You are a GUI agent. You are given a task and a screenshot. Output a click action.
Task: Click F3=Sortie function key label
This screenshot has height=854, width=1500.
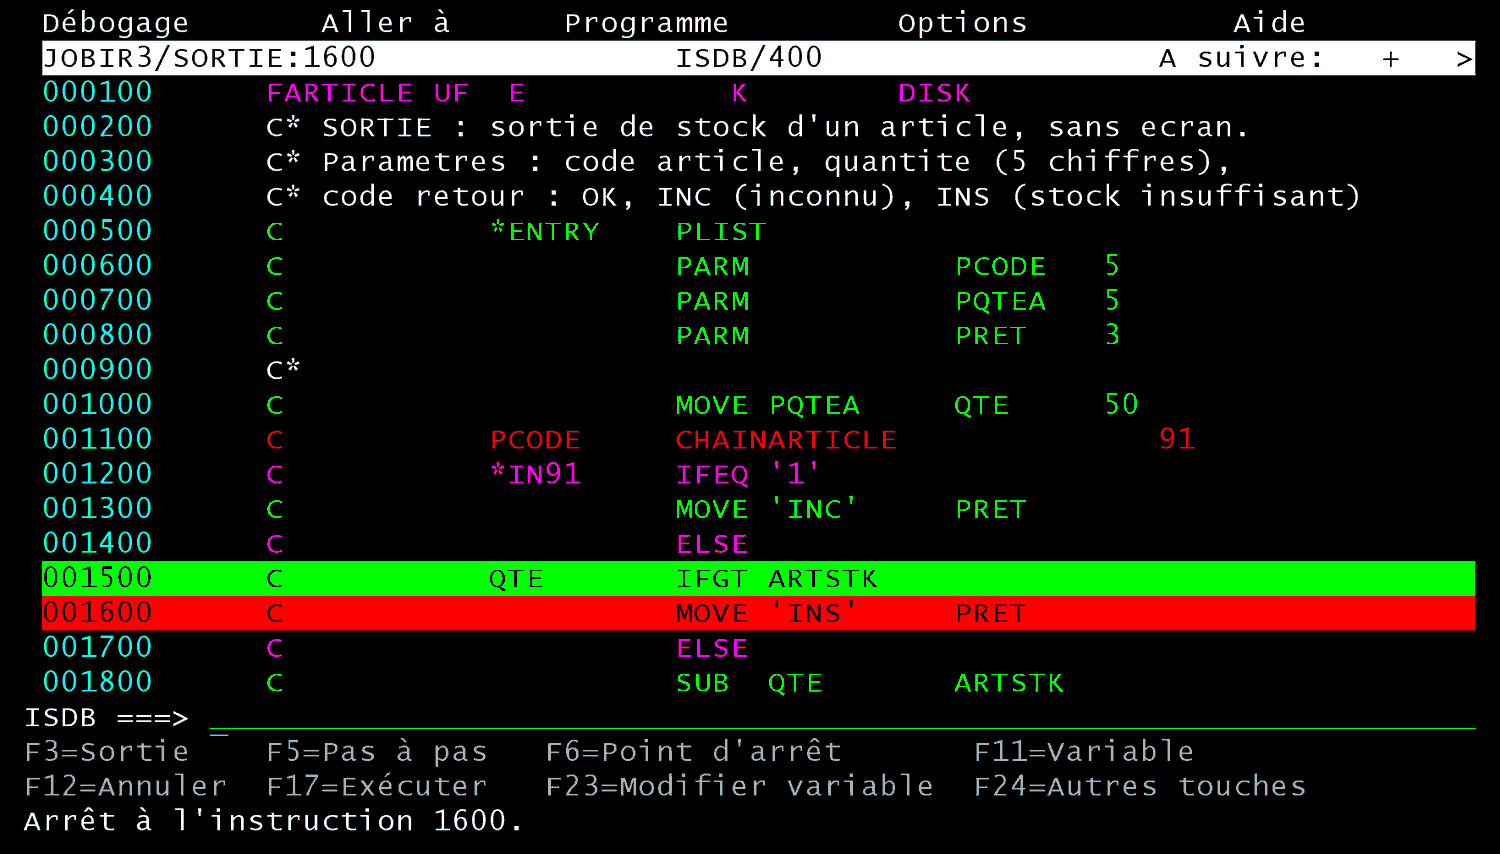pyautogui.click(x=107, y=752)
